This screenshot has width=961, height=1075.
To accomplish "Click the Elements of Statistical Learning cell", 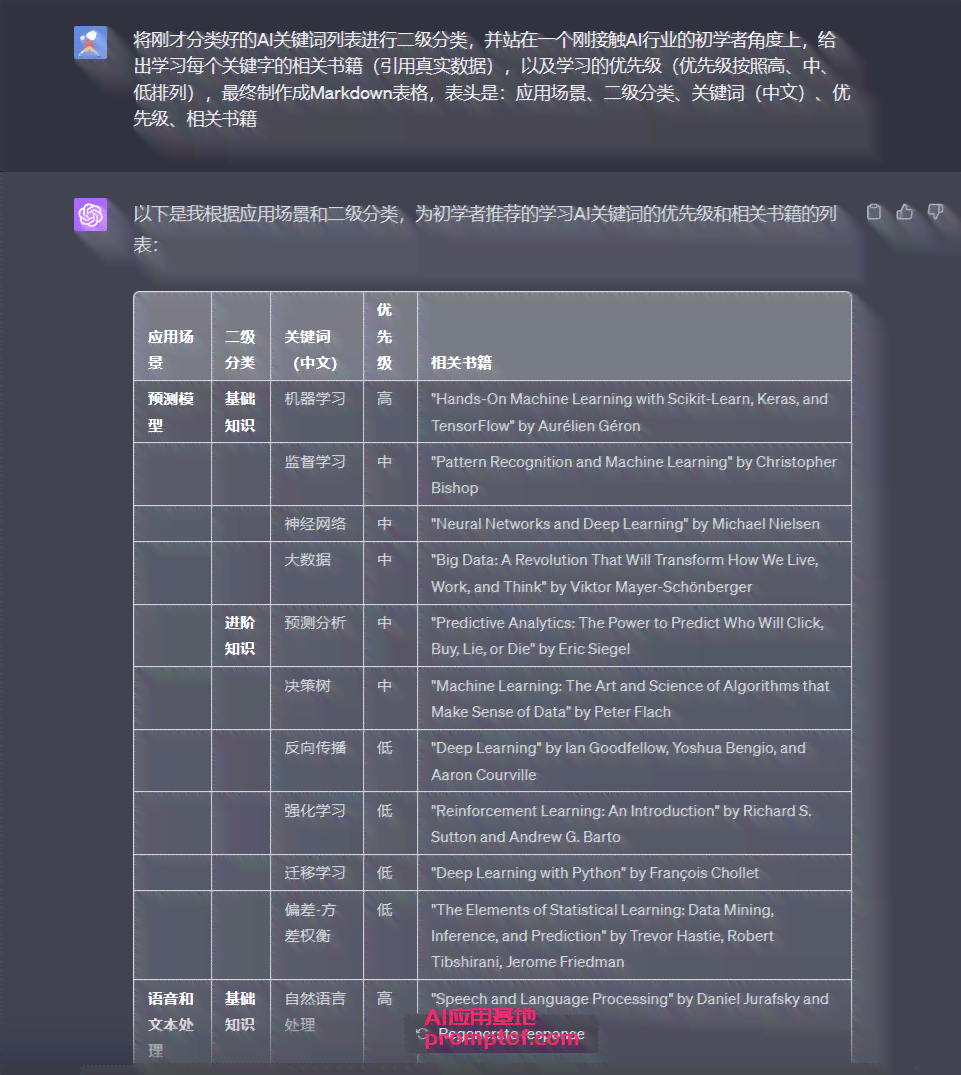I will click(x=634, y=935).
